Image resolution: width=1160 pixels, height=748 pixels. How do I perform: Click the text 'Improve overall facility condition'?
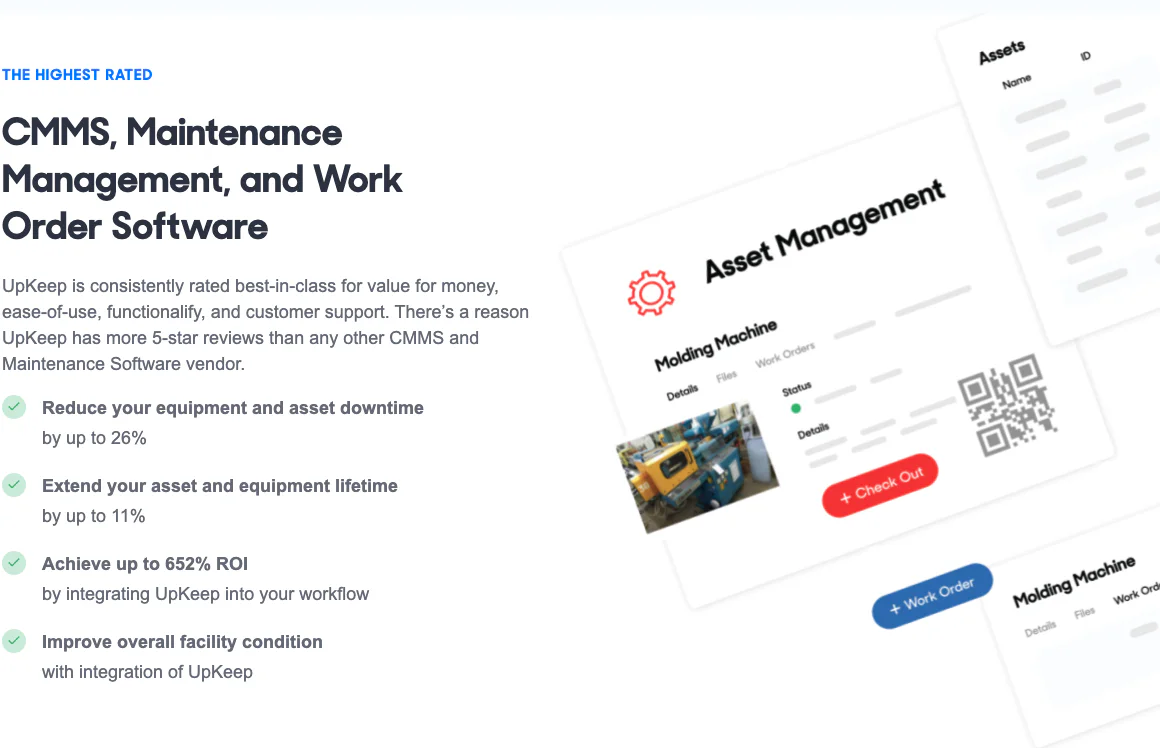pos(182,641)
